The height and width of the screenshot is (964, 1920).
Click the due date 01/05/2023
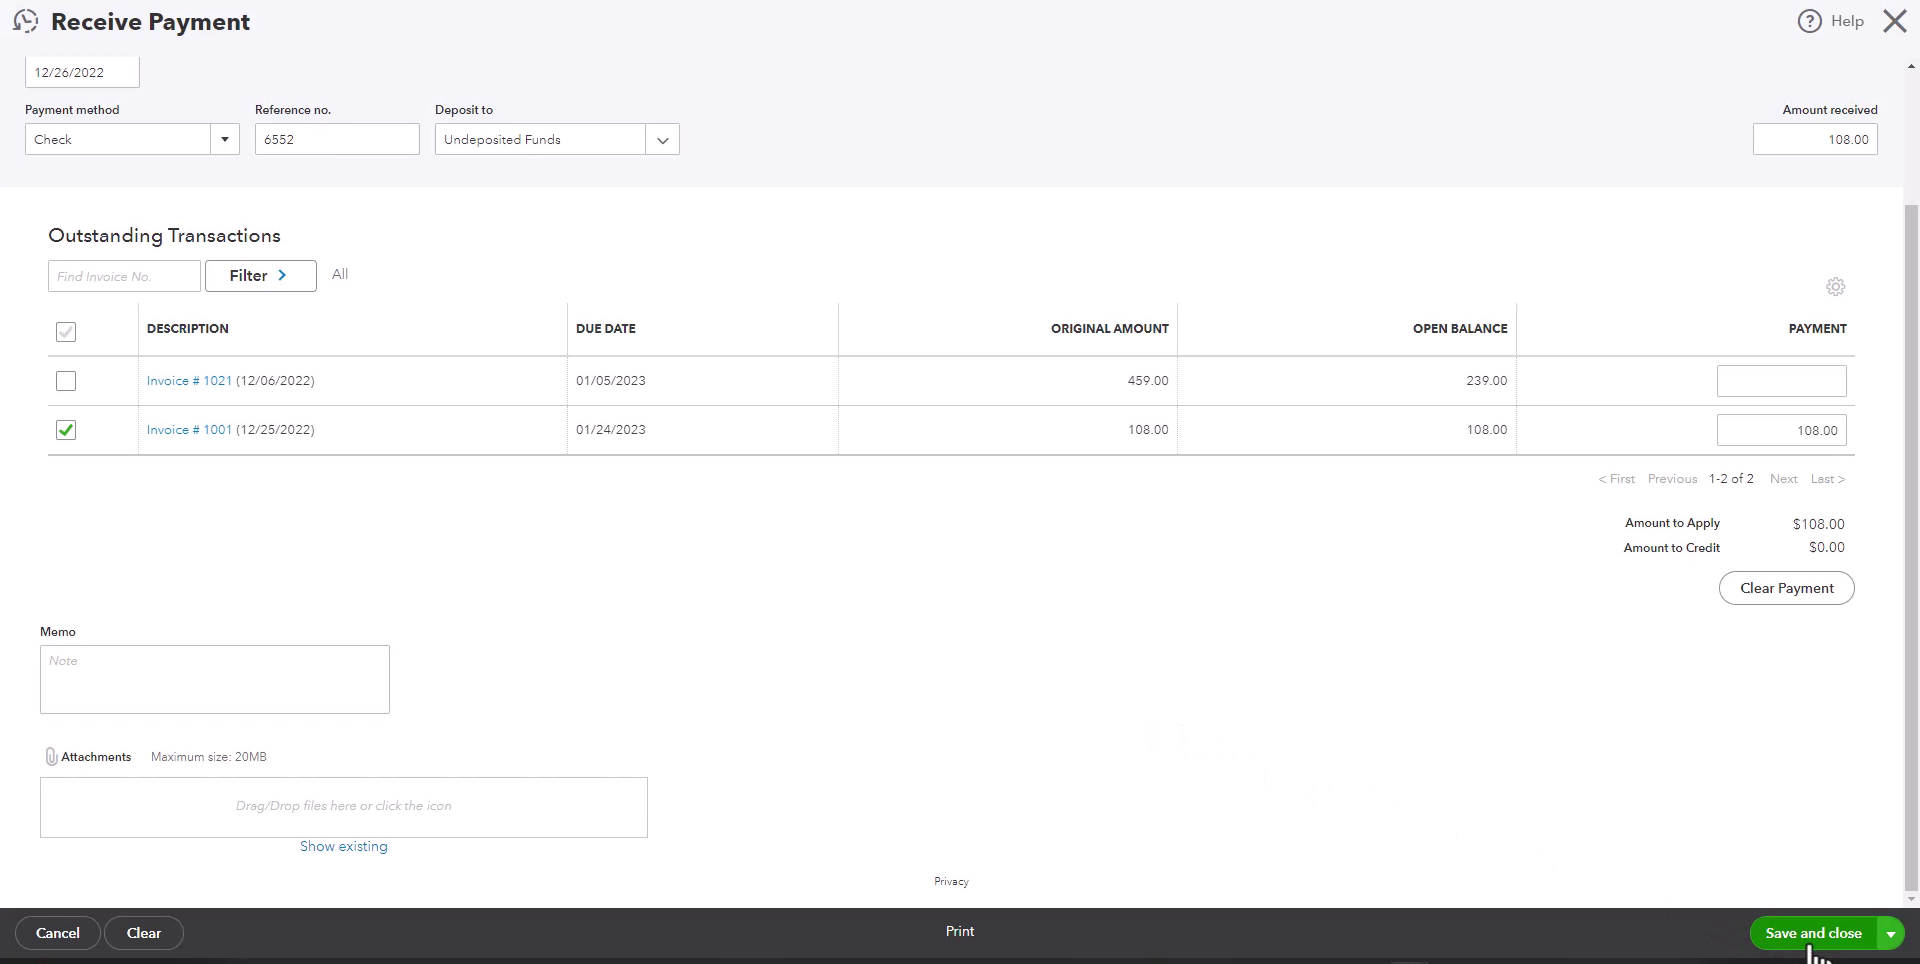click(x=611, y=381)
